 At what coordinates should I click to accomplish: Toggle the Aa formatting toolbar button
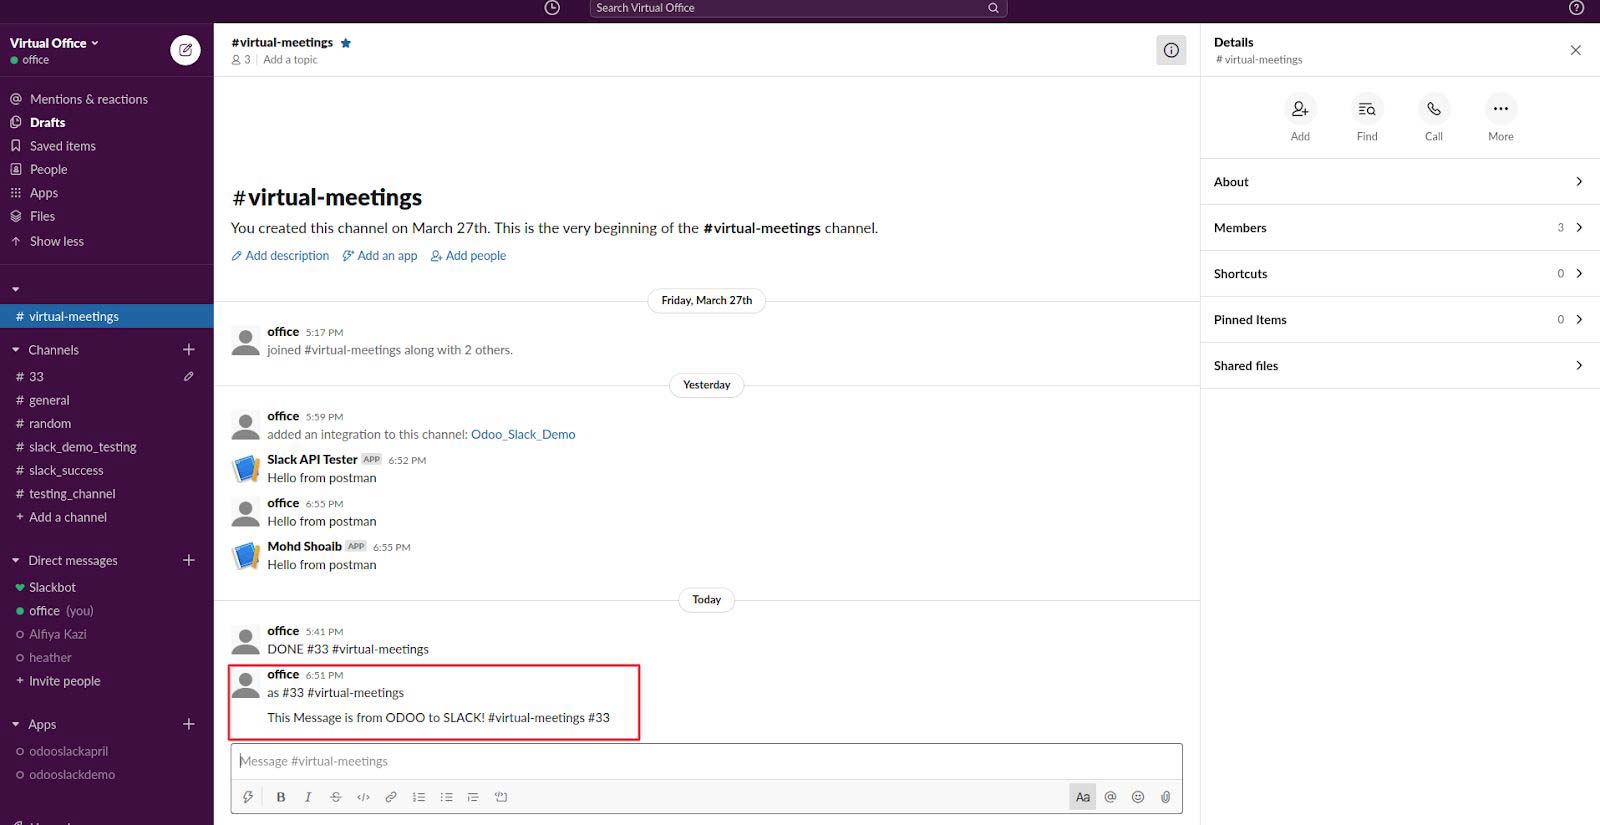click(1083, 797)
